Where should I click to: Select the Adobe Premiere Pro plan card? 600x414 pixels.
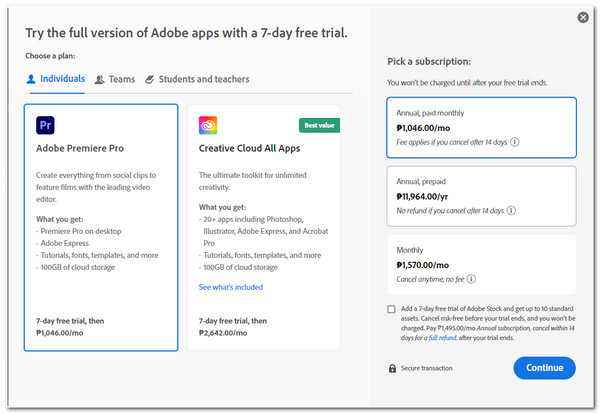click(x=101, y=227)
